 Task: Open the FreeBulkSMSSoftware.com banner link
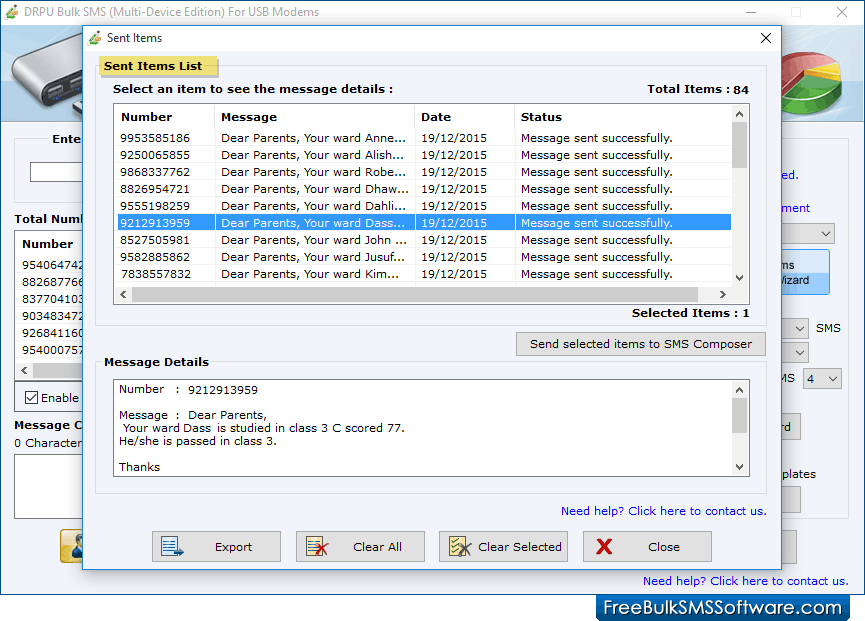click(x=721, y=606)
